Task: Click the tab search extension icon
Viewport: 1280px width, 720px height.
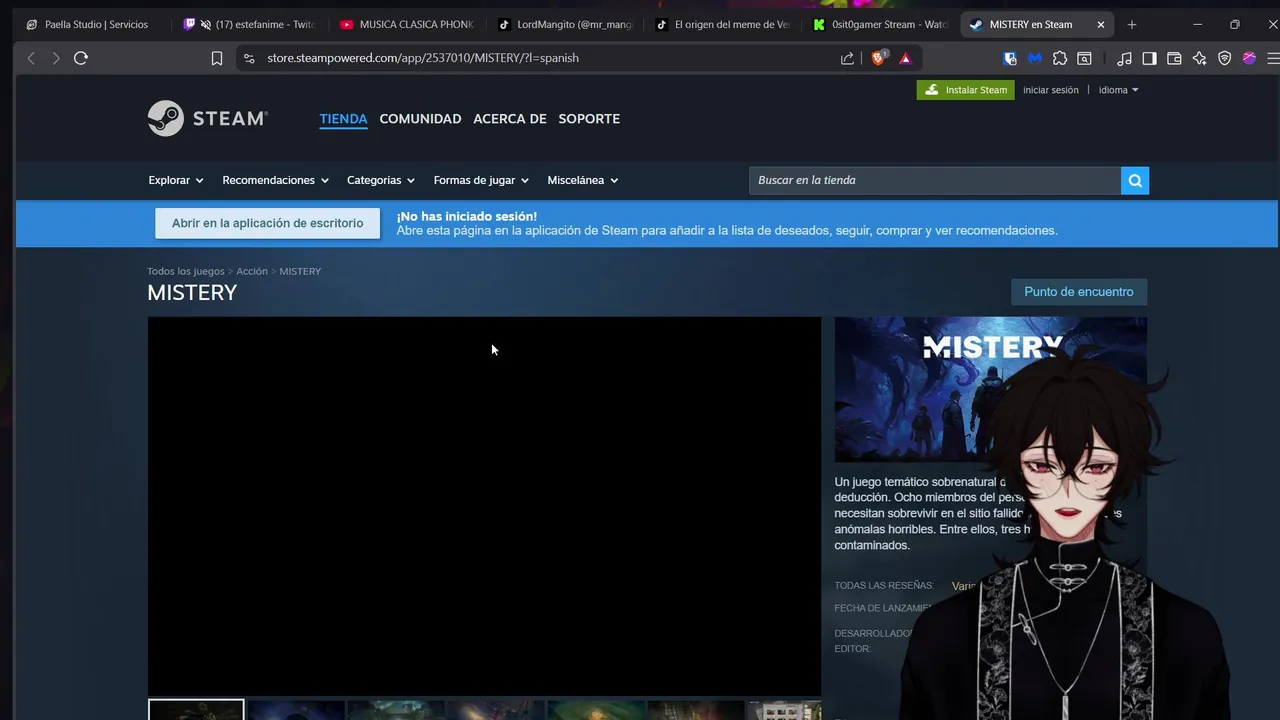Action: click(x=1084, y=58)
